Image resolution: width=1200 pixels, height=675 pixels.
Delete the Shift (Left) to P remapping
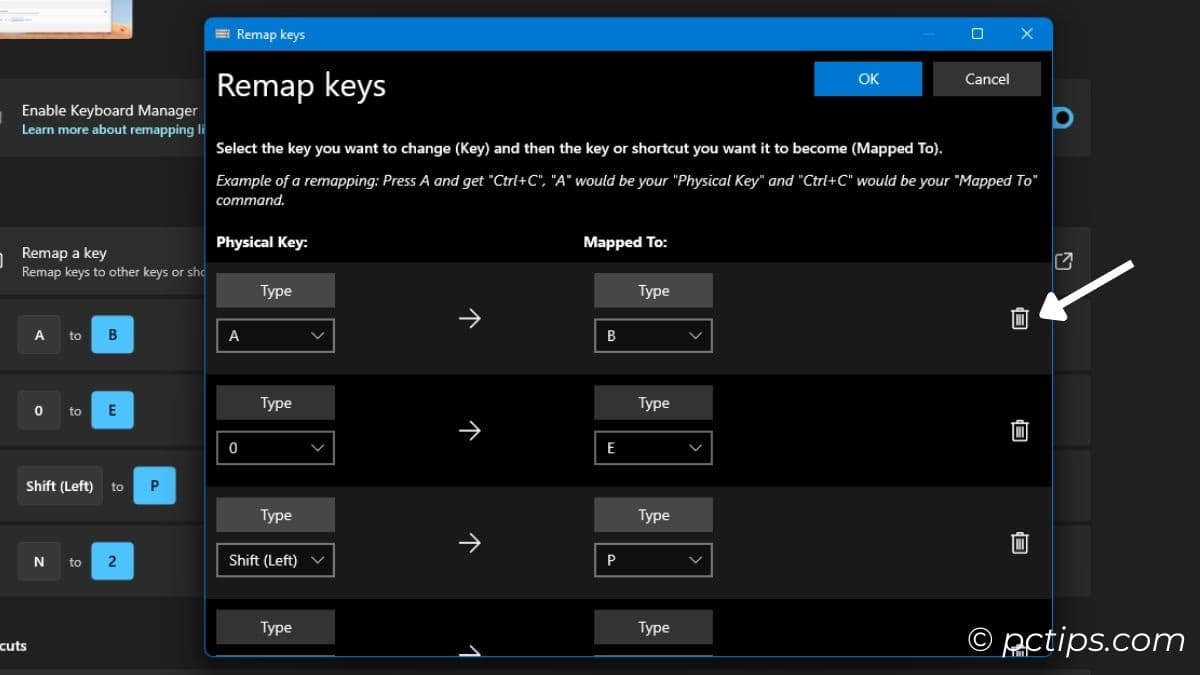coord(1019,543)
